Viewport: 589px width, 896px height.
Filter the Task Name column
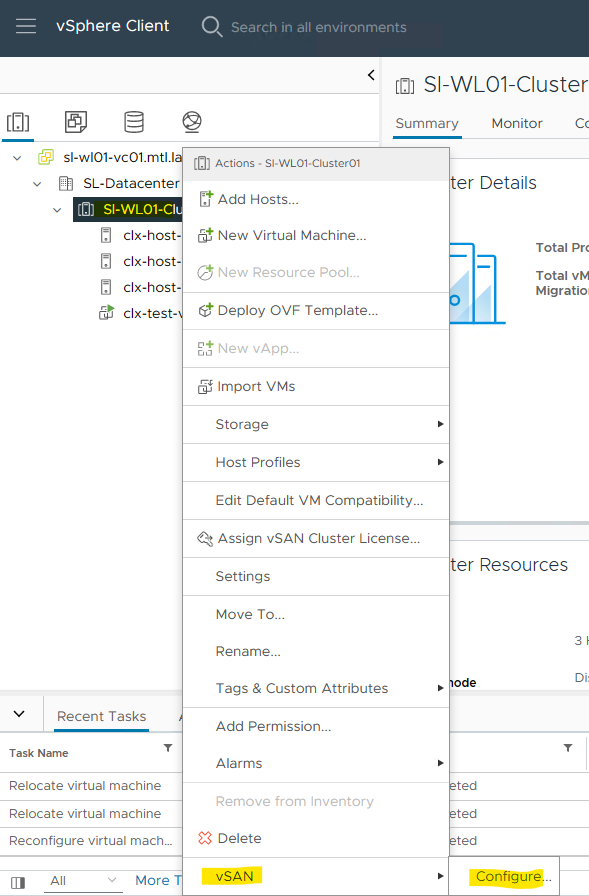tap(168, 748)
